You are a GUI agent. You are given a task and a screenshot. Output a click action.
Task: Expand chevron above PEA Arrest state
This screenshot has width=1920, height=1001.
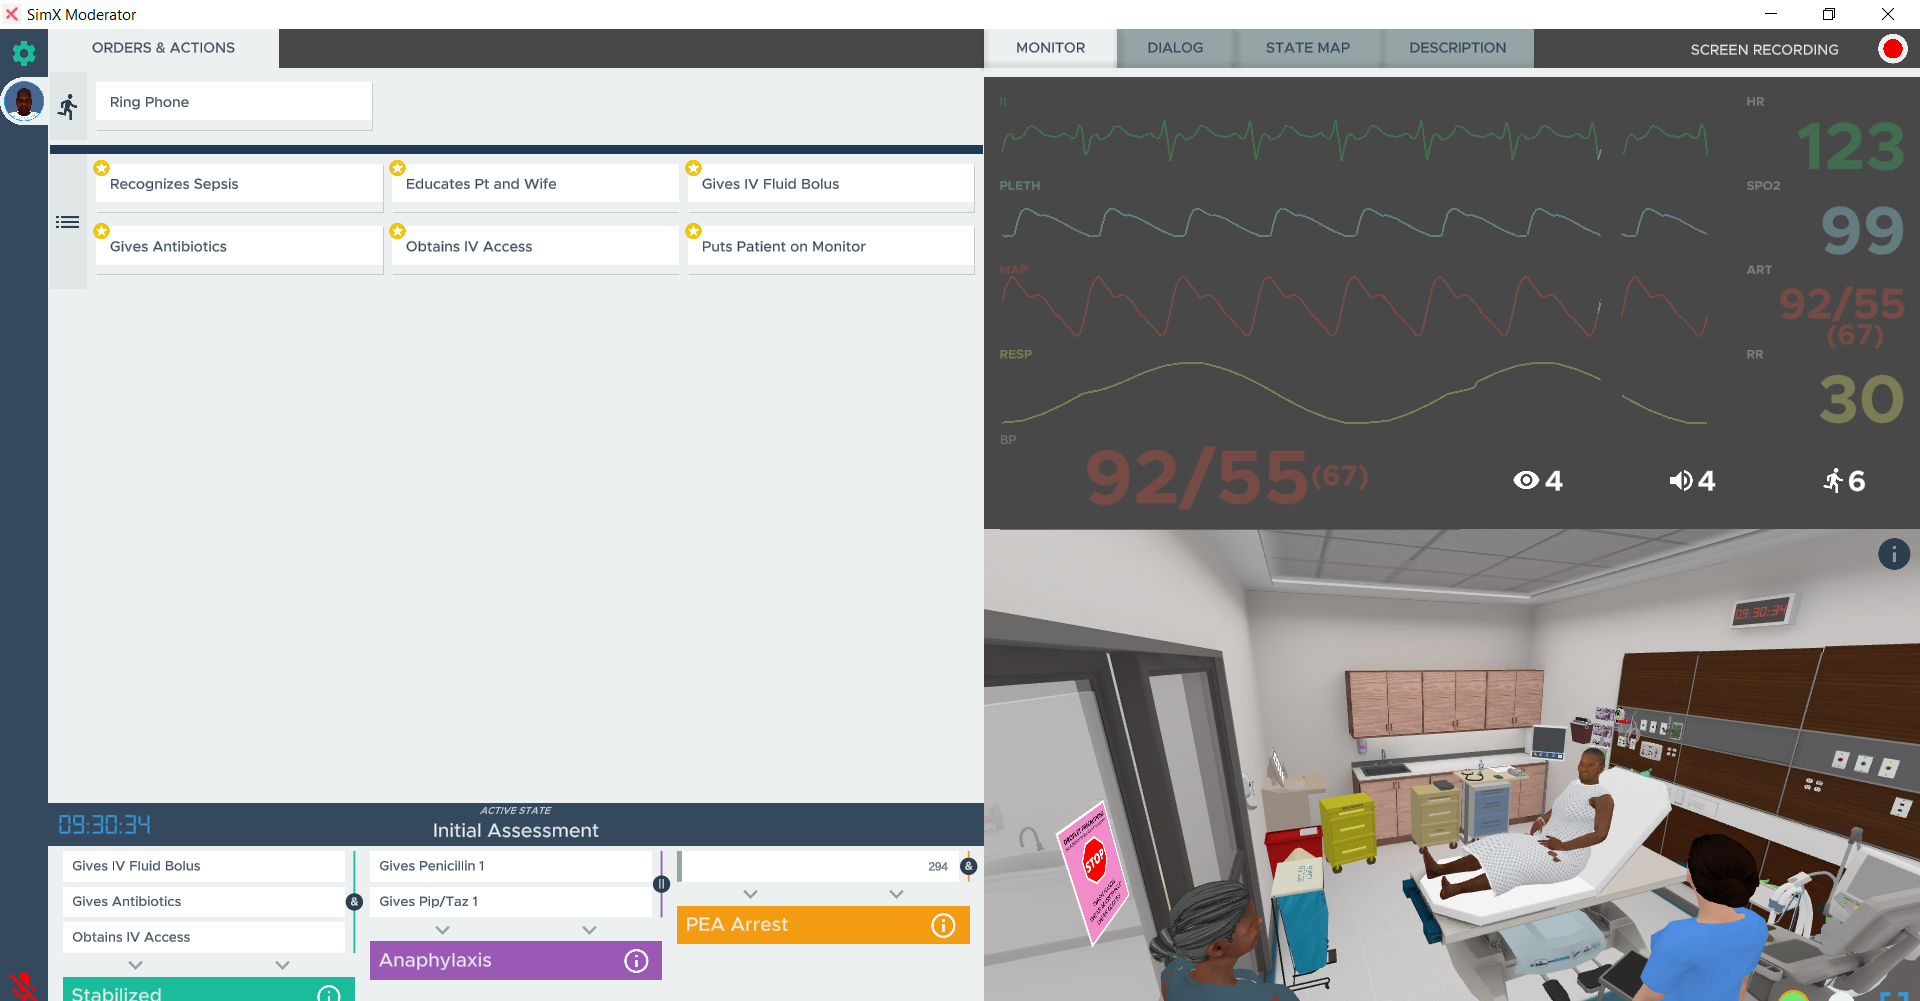tap(751, 894)
